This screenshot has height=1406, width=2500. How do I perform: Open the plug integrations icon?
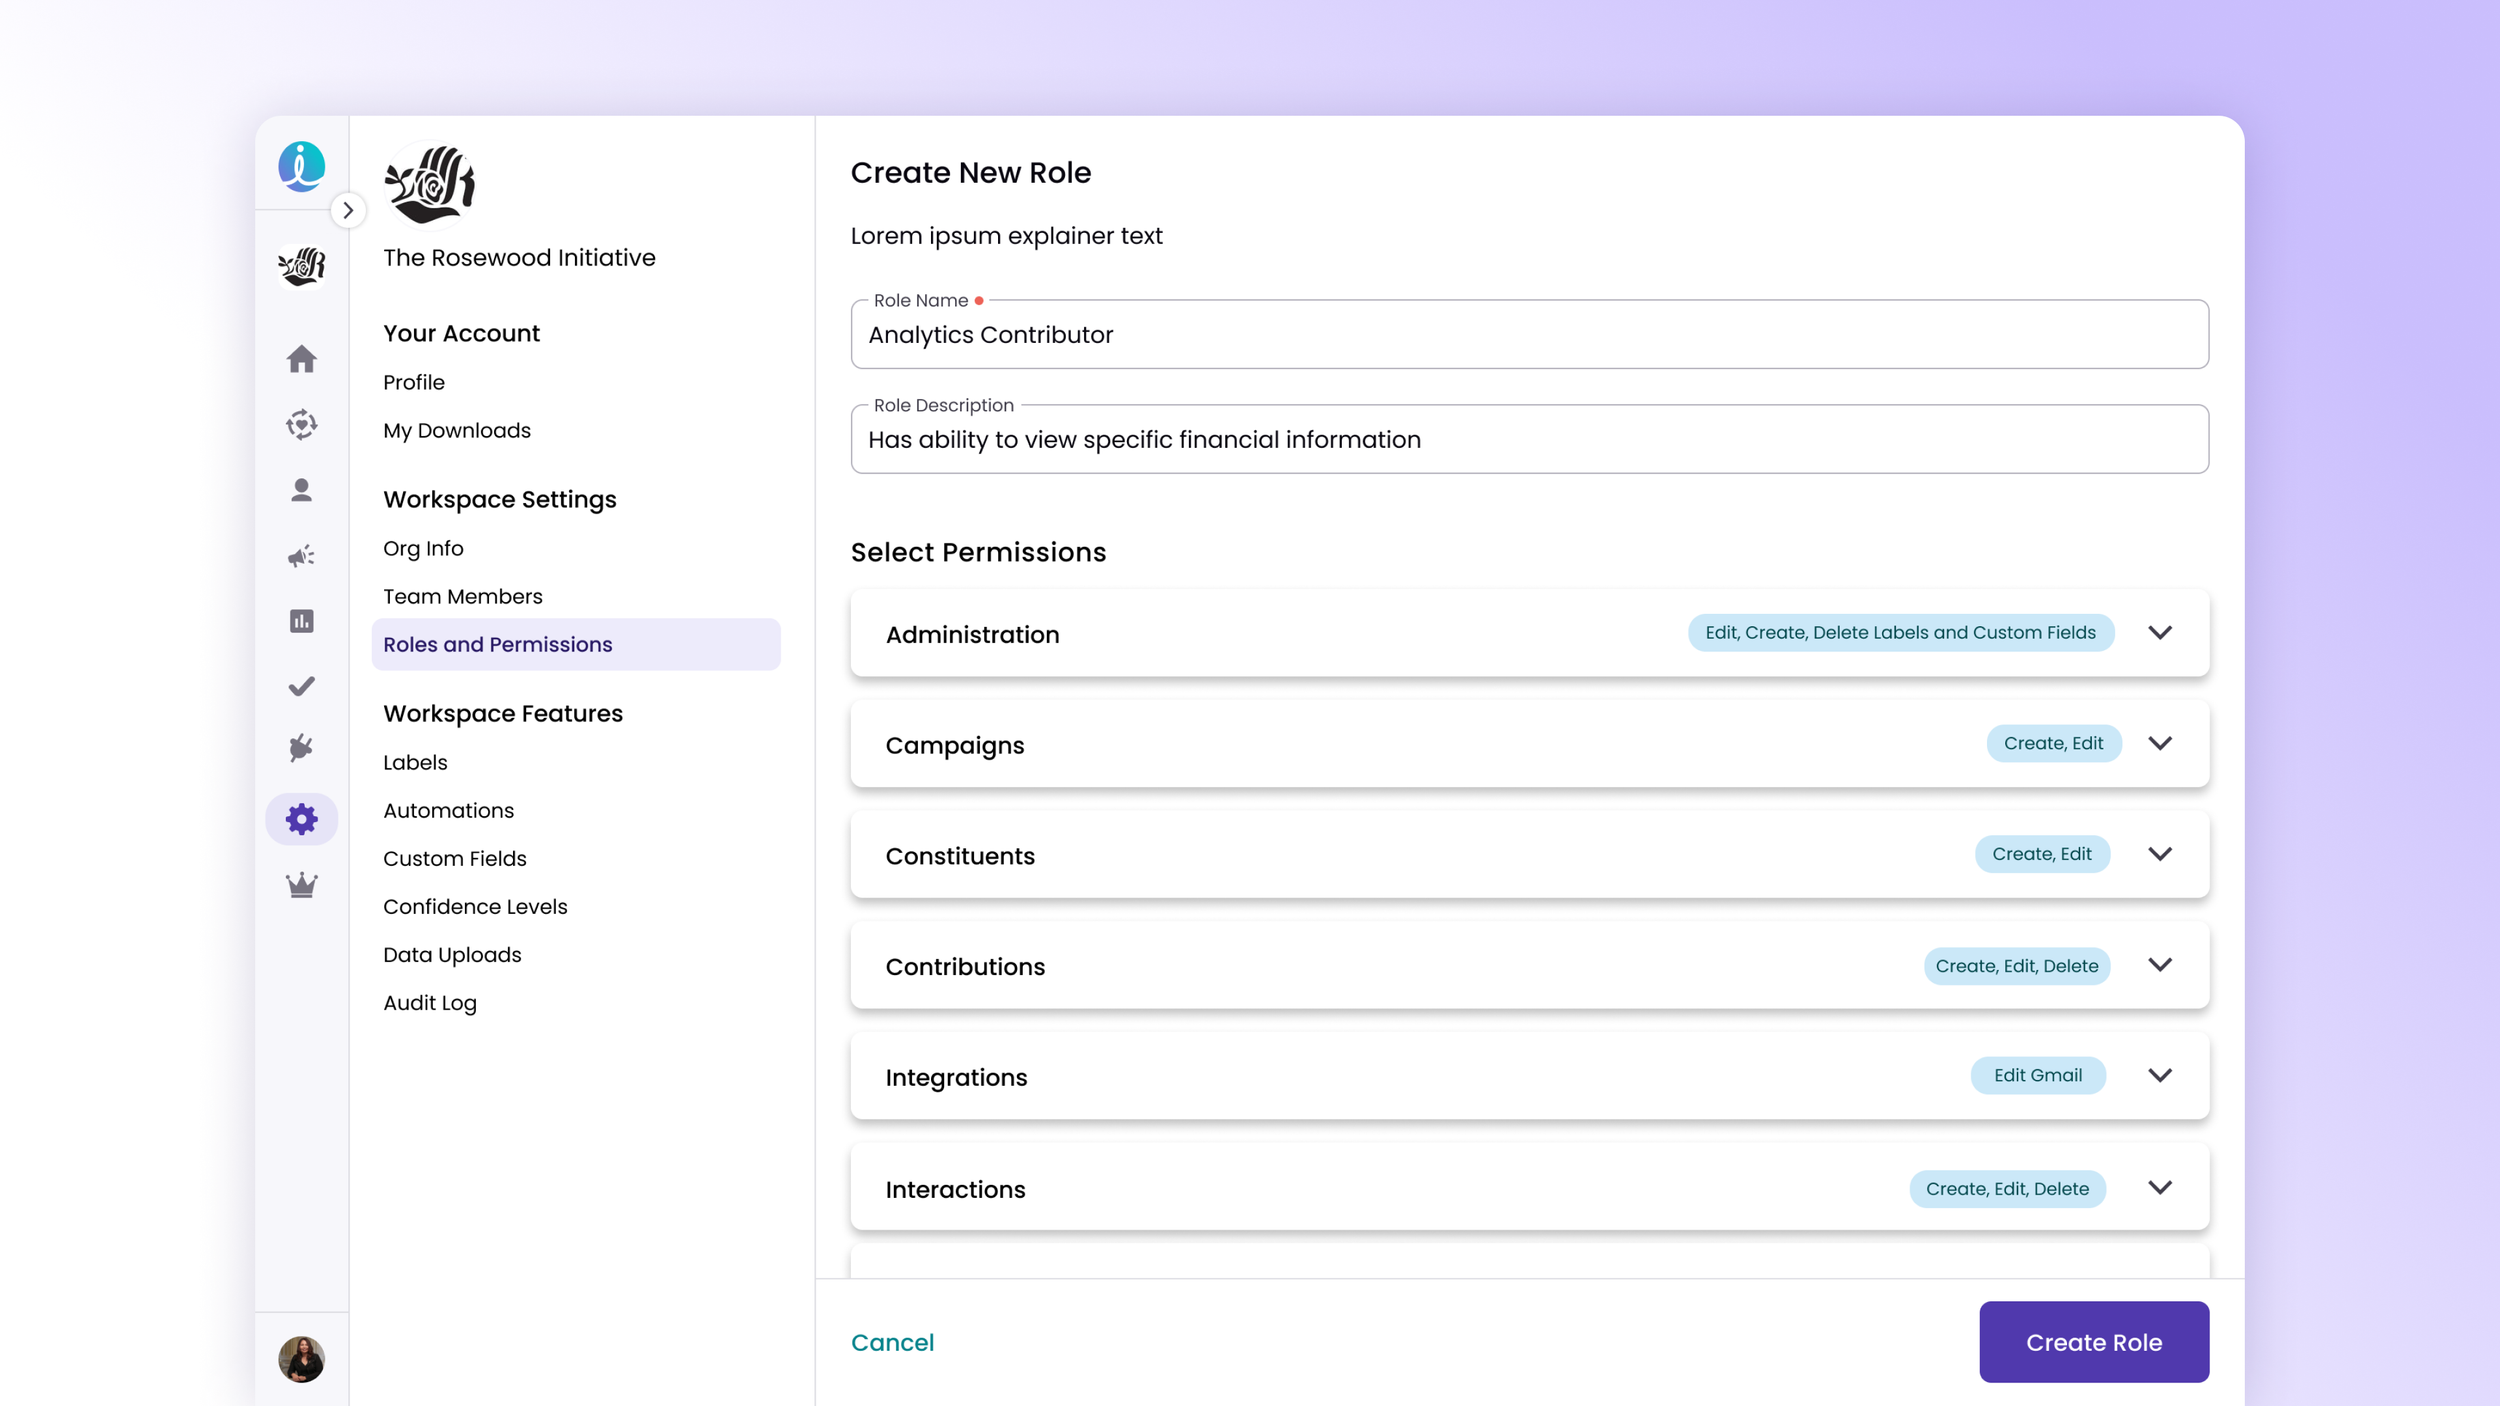click(x=301, y=748)
